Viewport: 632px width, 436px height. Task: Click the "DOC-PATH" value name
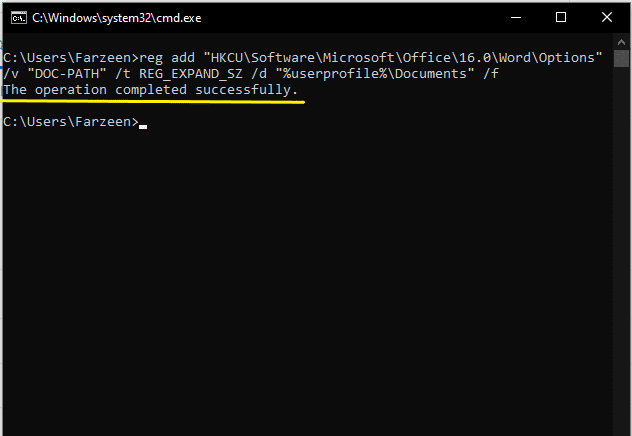click(x=67, y=74)
